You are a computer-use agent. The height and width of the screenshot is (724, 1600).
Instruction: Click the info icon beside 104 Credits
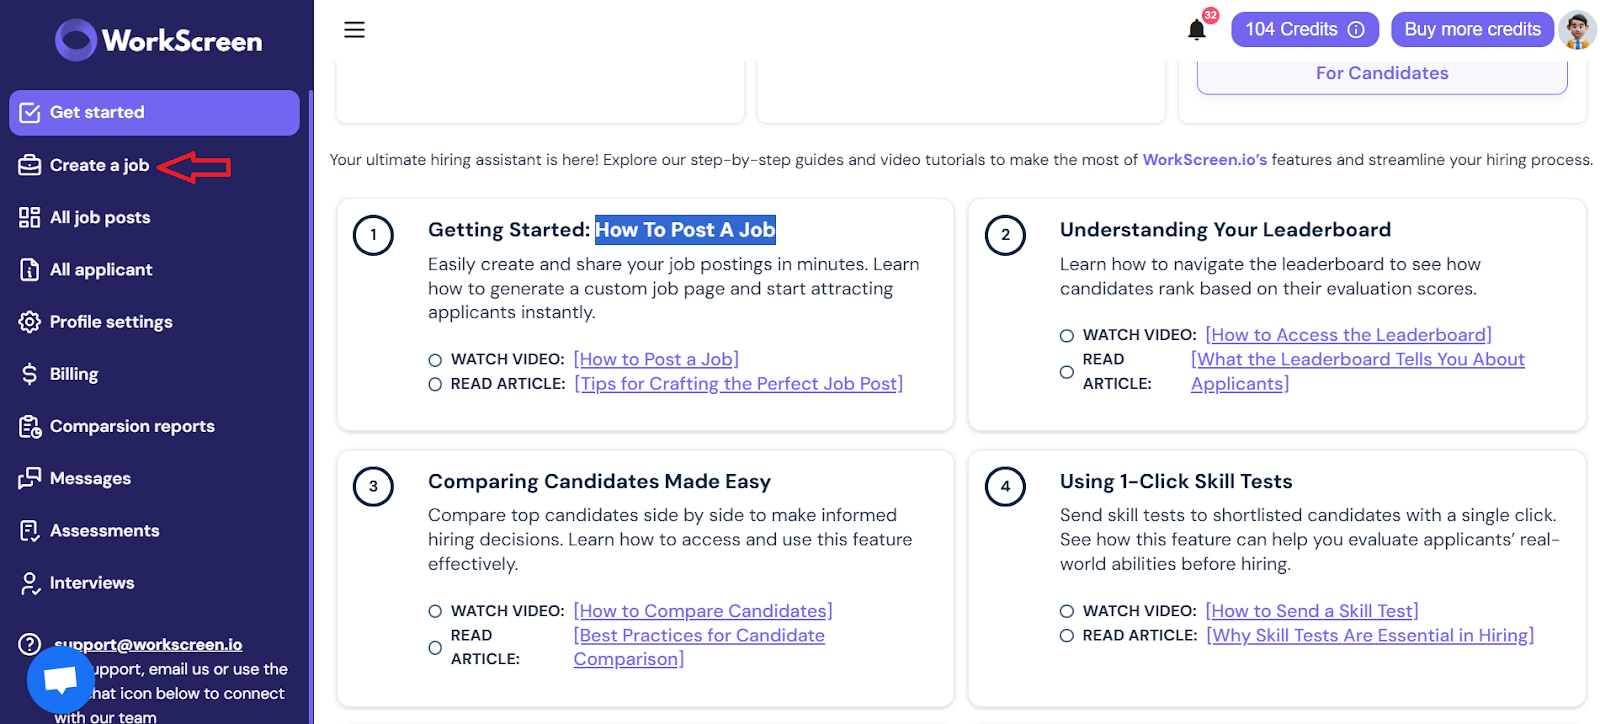[x=1356, y=30]
